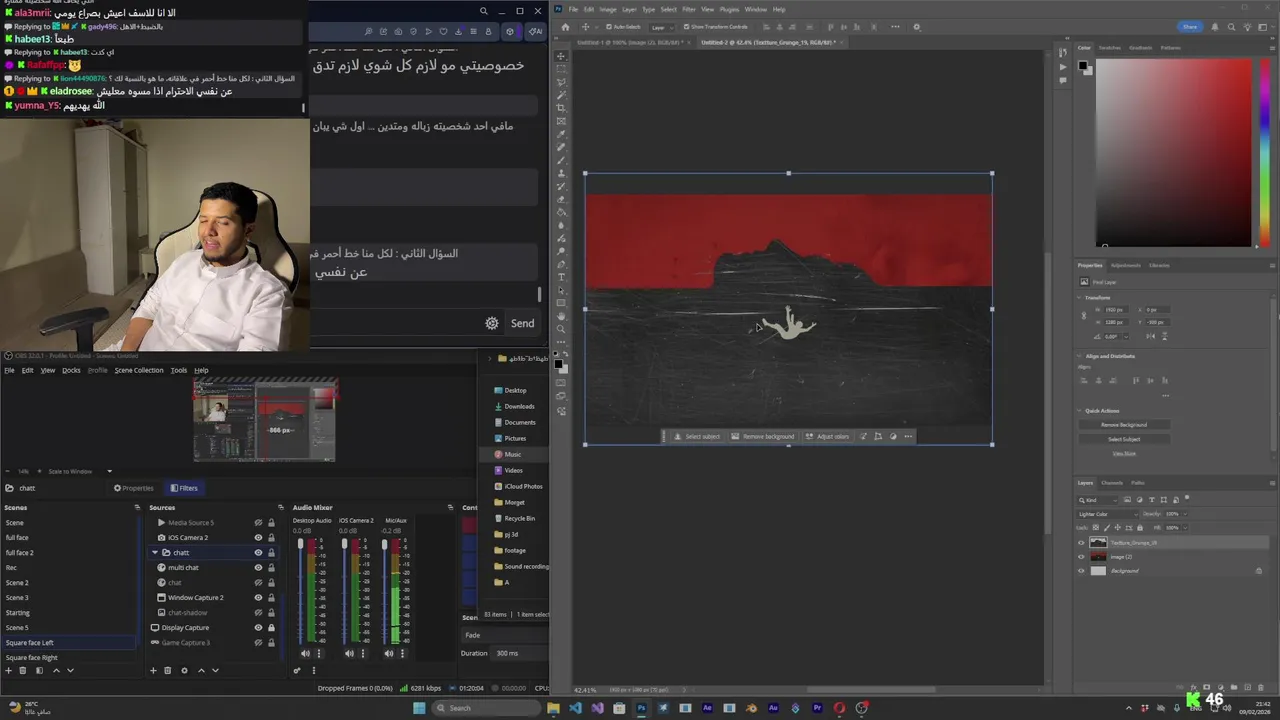Viewport: 1280px width, 720px height.
Task: Add a scene with plus icon in OBS
Action: (x=8, y=670)
